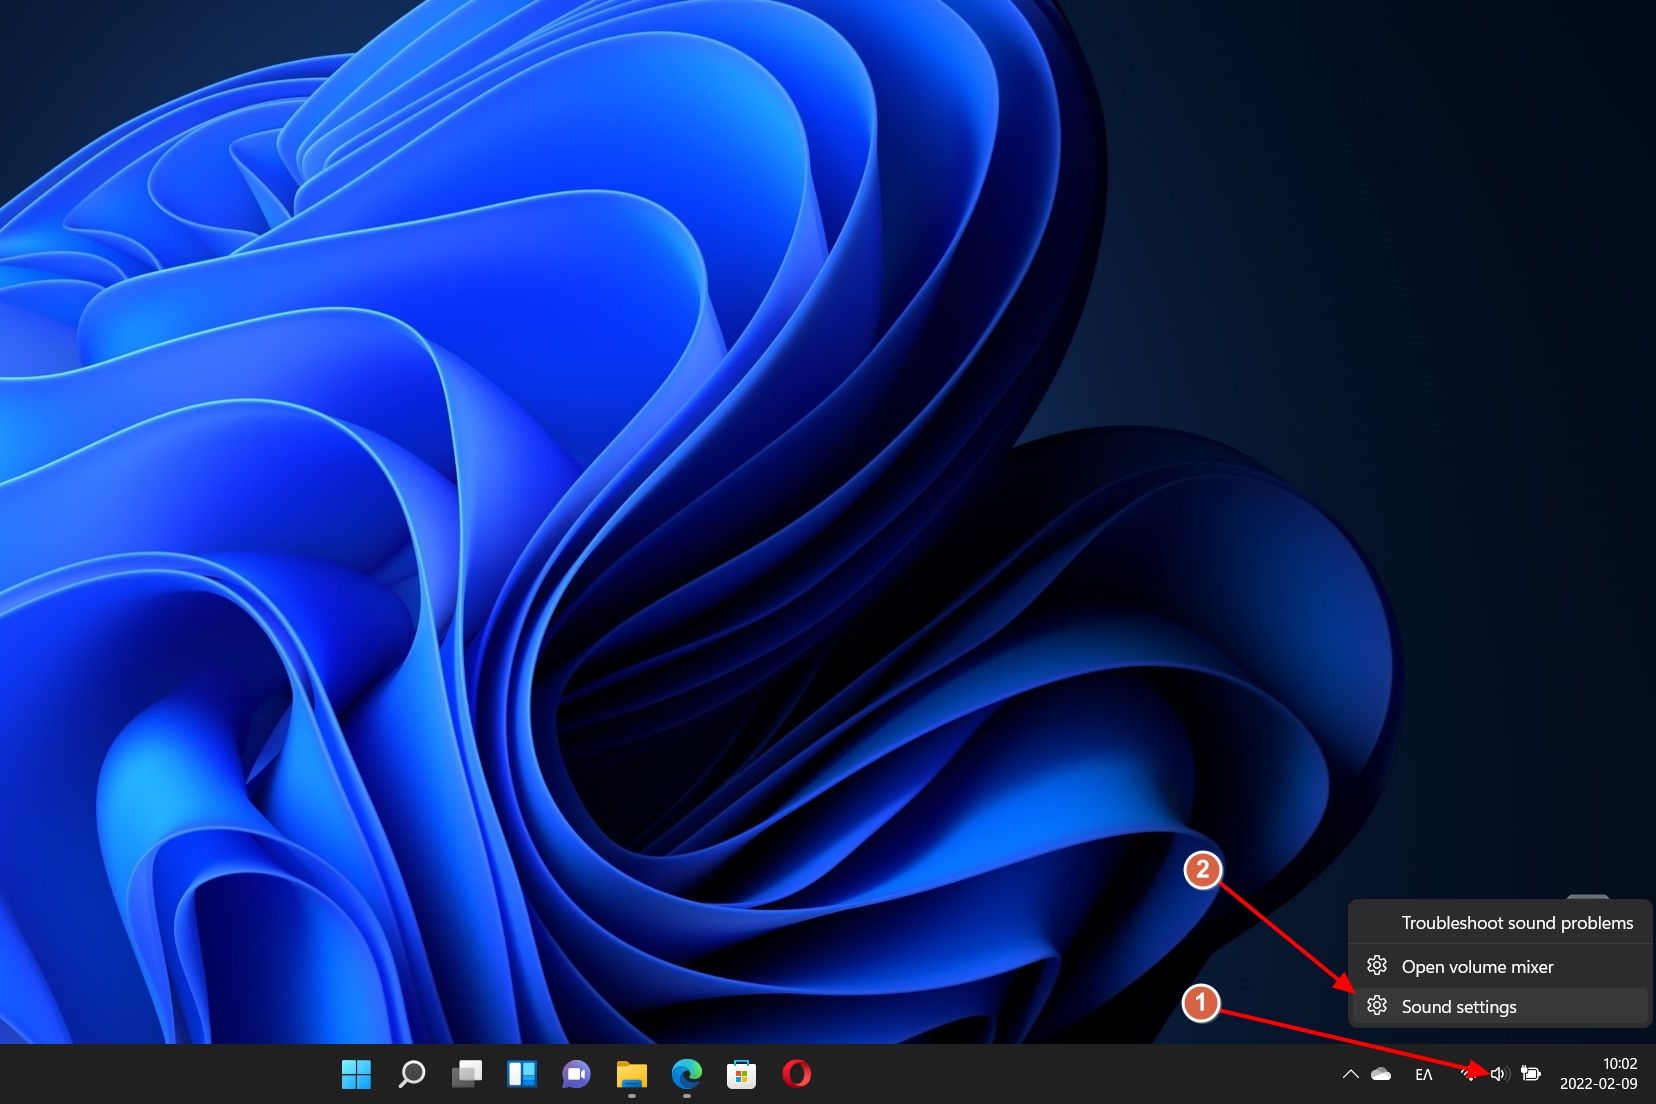Open the input language switcher
The height and width of the screenshot is (1104, 1656).
1424,1074
